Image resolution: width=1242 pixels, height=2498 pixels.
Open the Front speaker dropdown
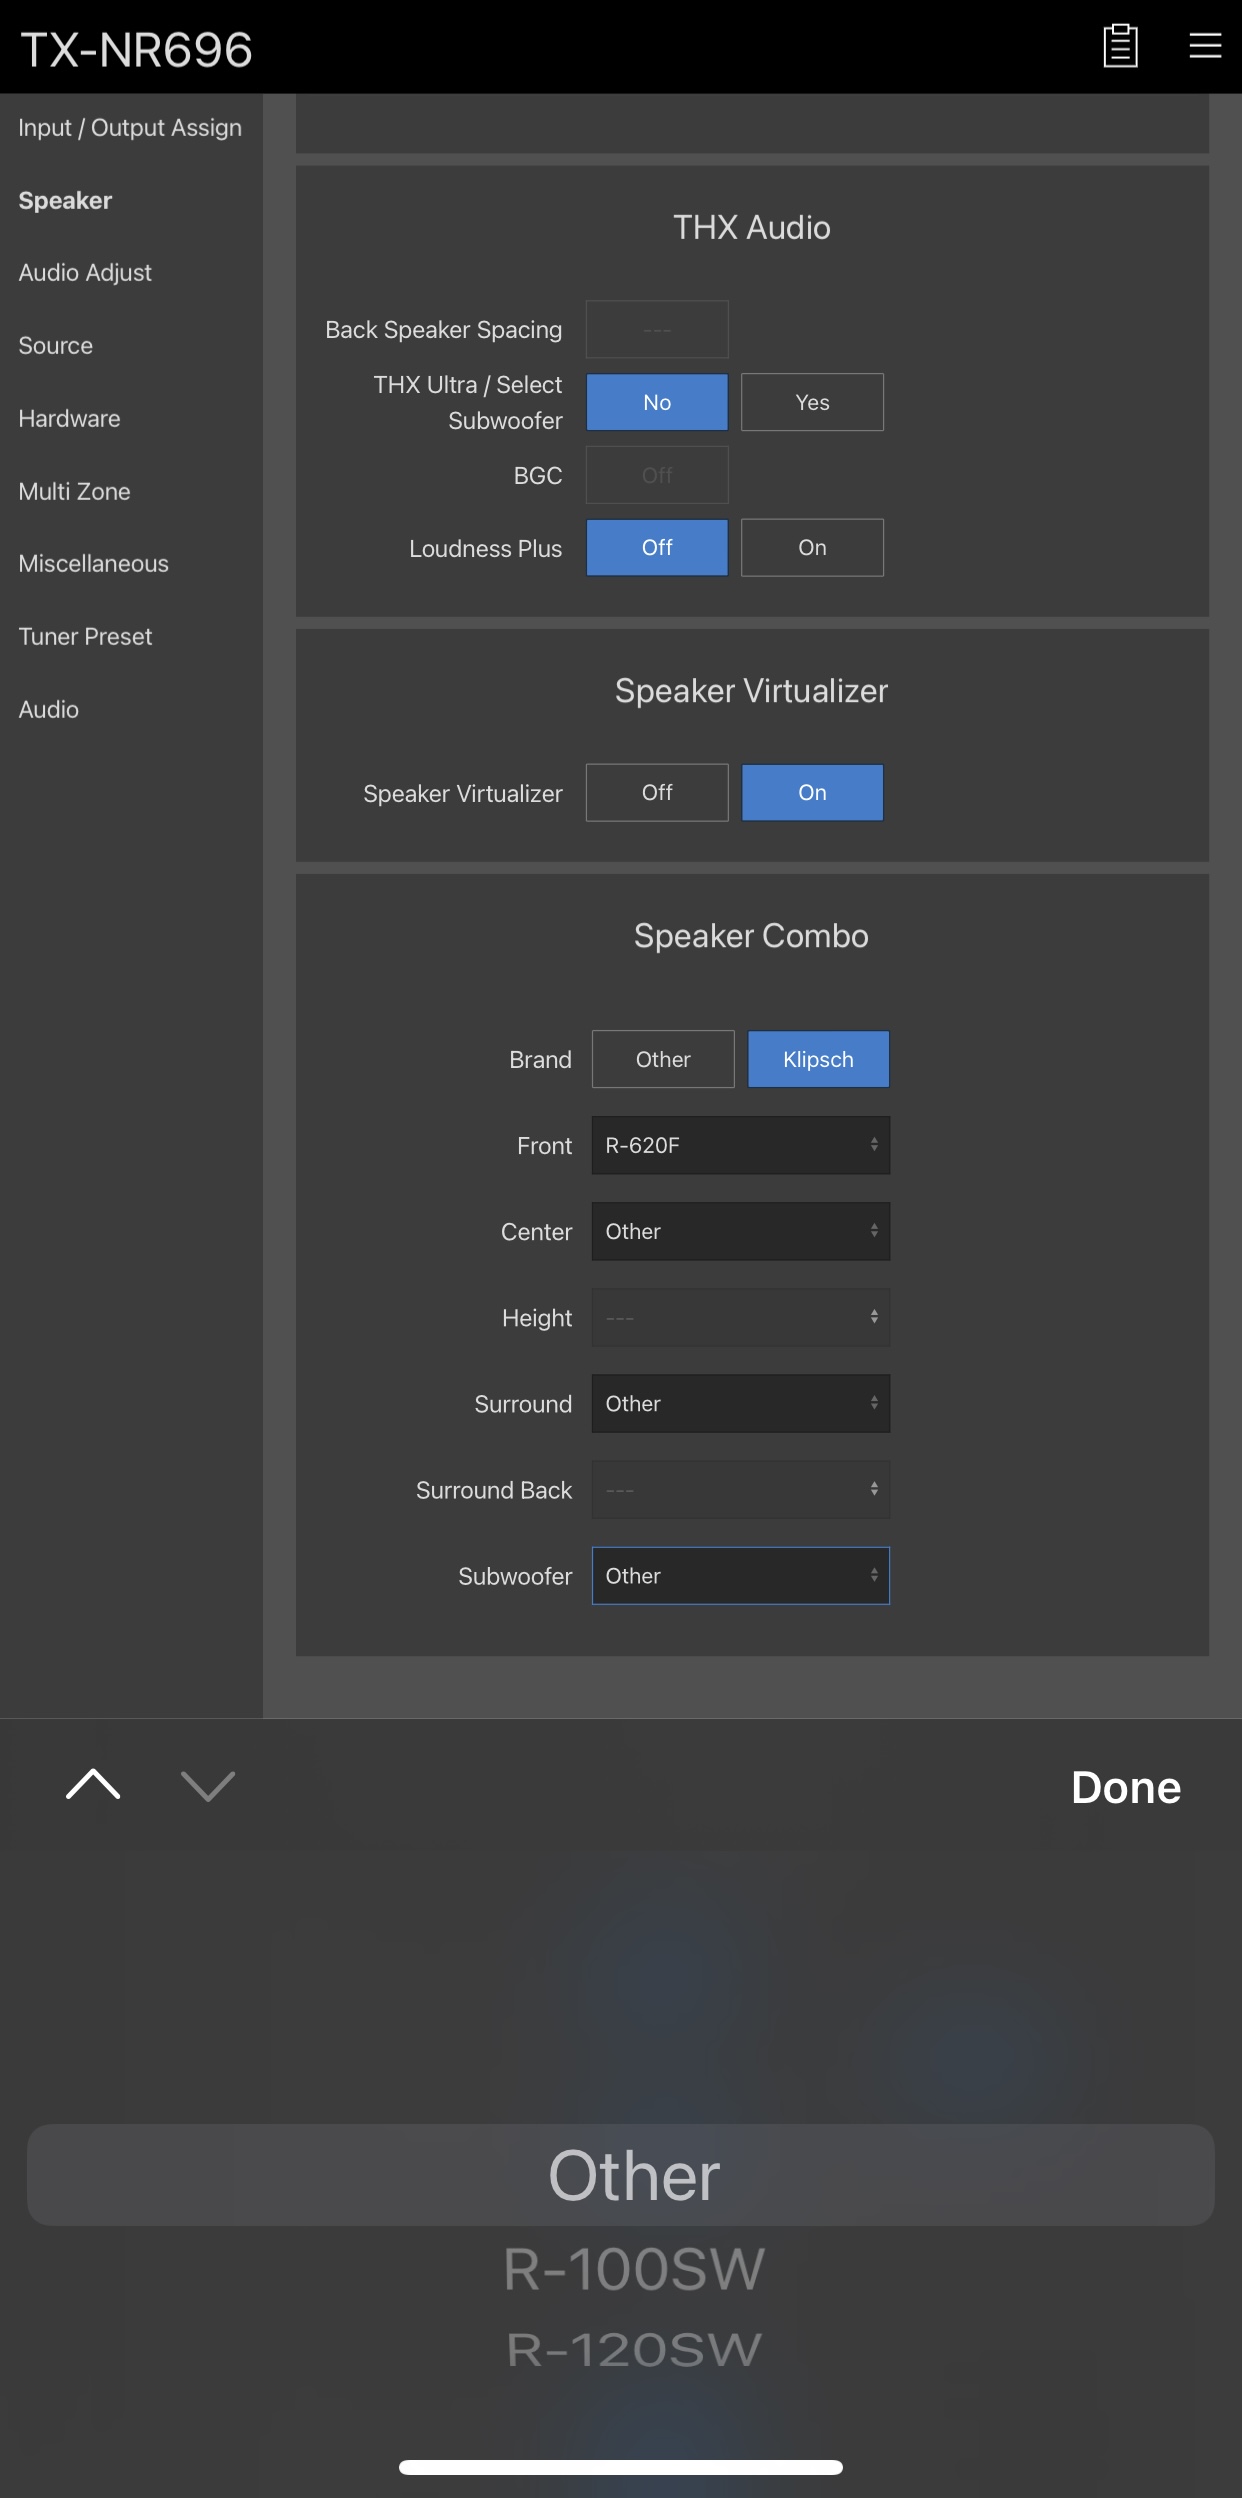click(x=740, y=1145)
